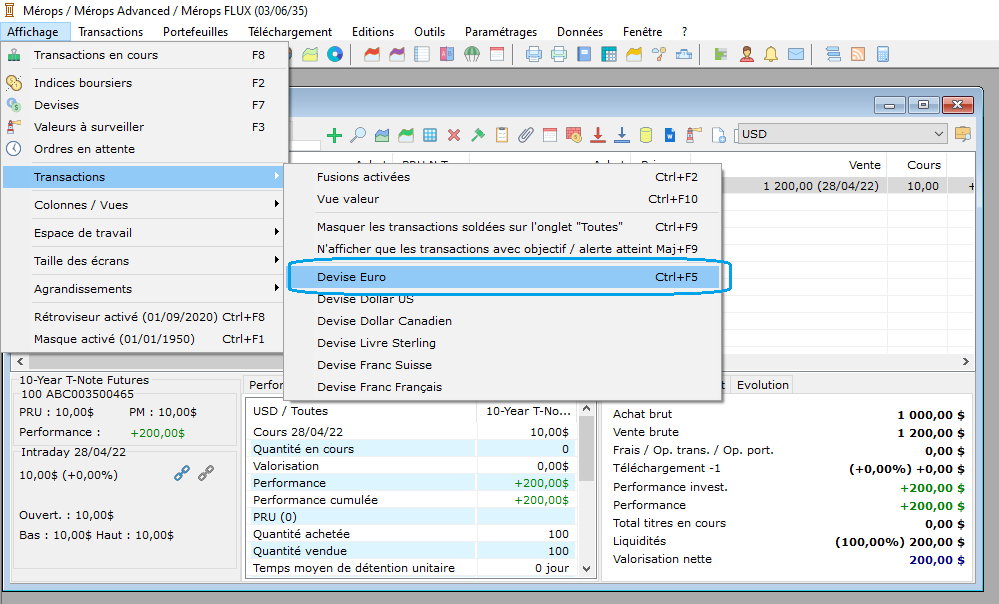Delete using the red X icon
The height and width of the screenshot is (604, 999).
pos(454,134)
